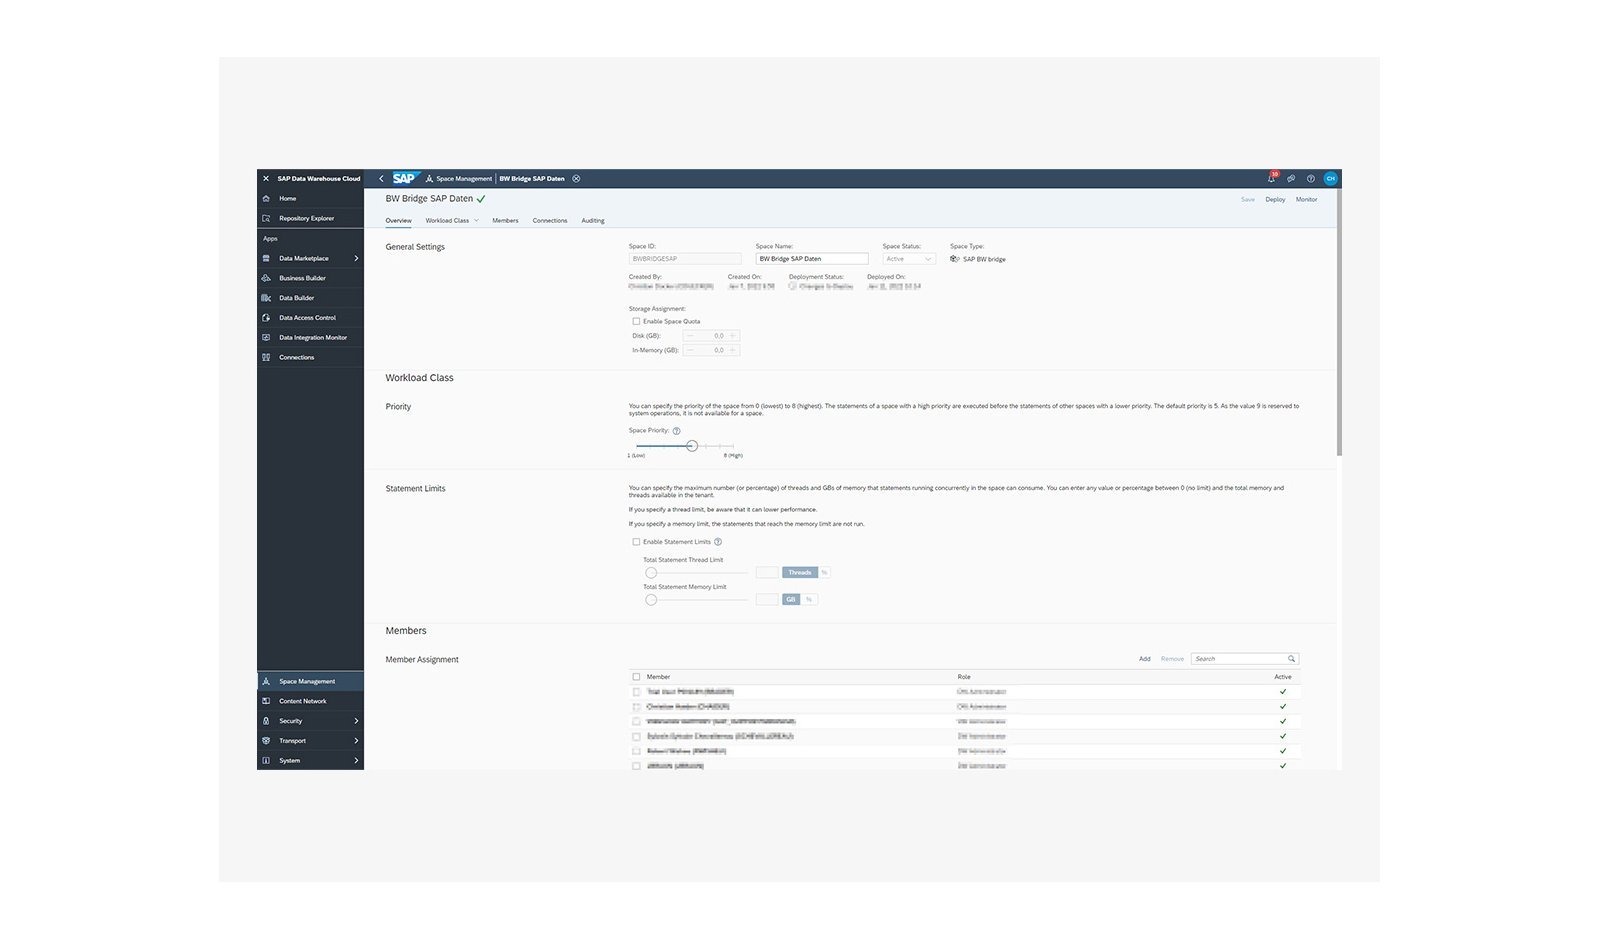The width and height of the screenshot is (1600, 938).
Task: Click the SAP logo
Action: (x=405, y=178)
